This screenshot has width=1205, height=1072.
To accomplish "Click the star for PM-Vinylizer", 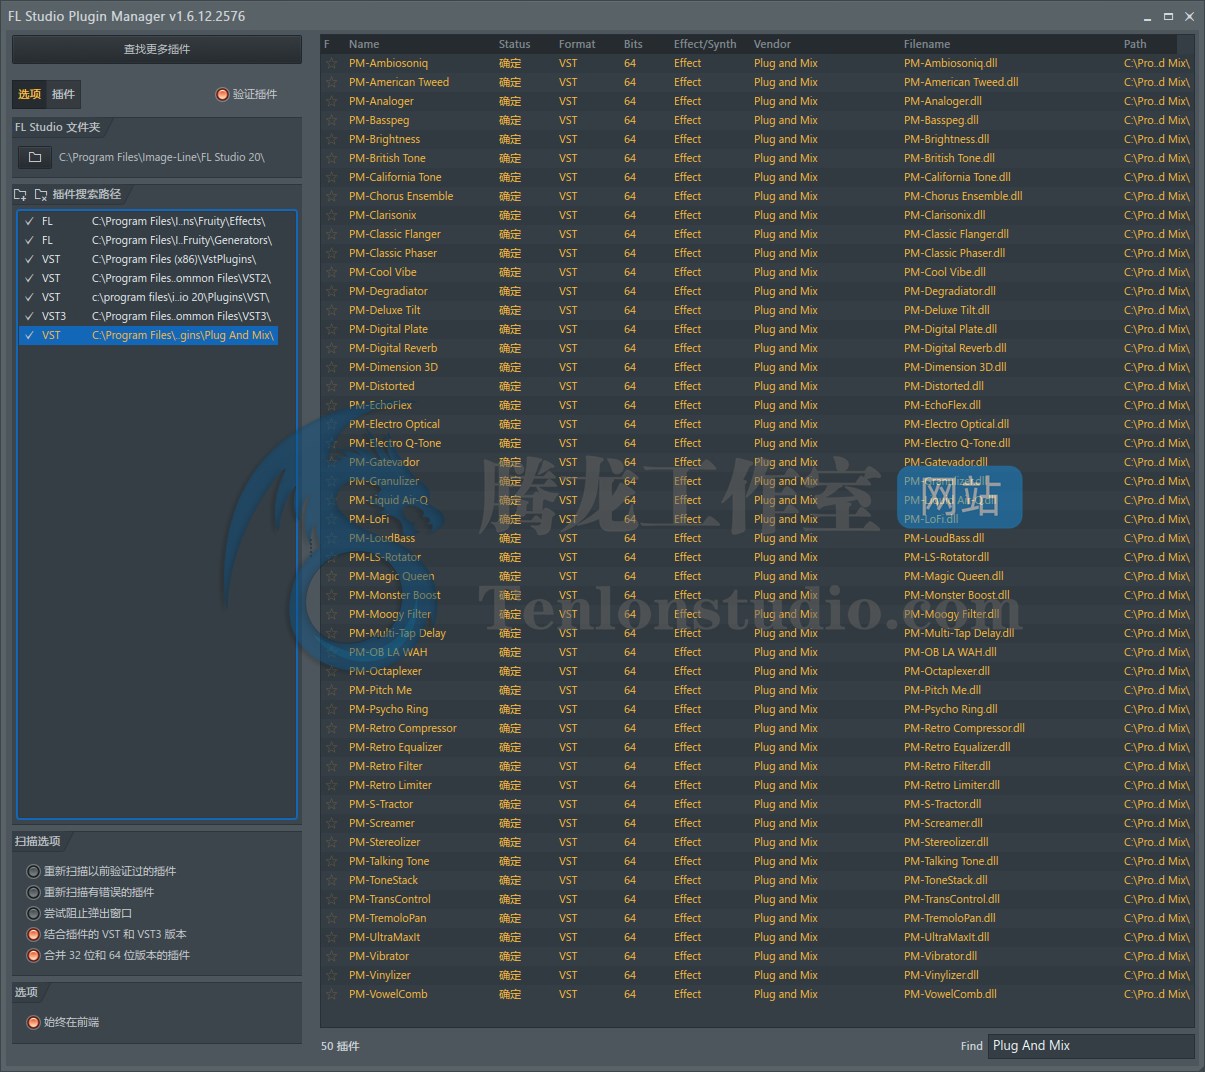I will click(331, 975).
